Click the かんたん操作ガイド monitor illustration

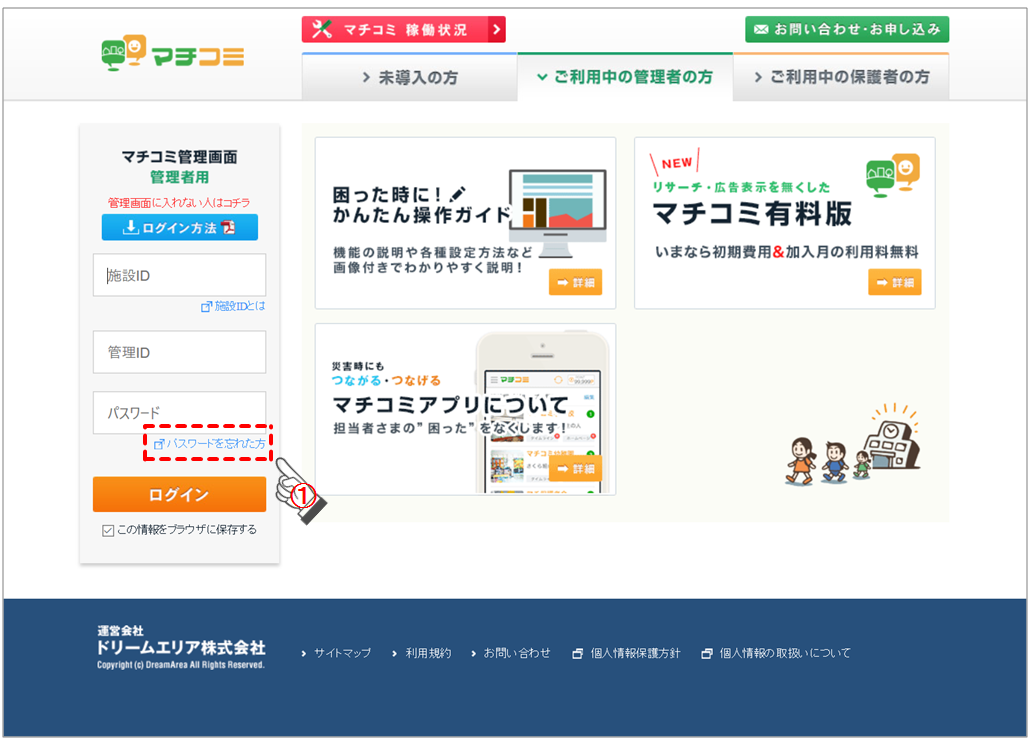click(558, 213)
